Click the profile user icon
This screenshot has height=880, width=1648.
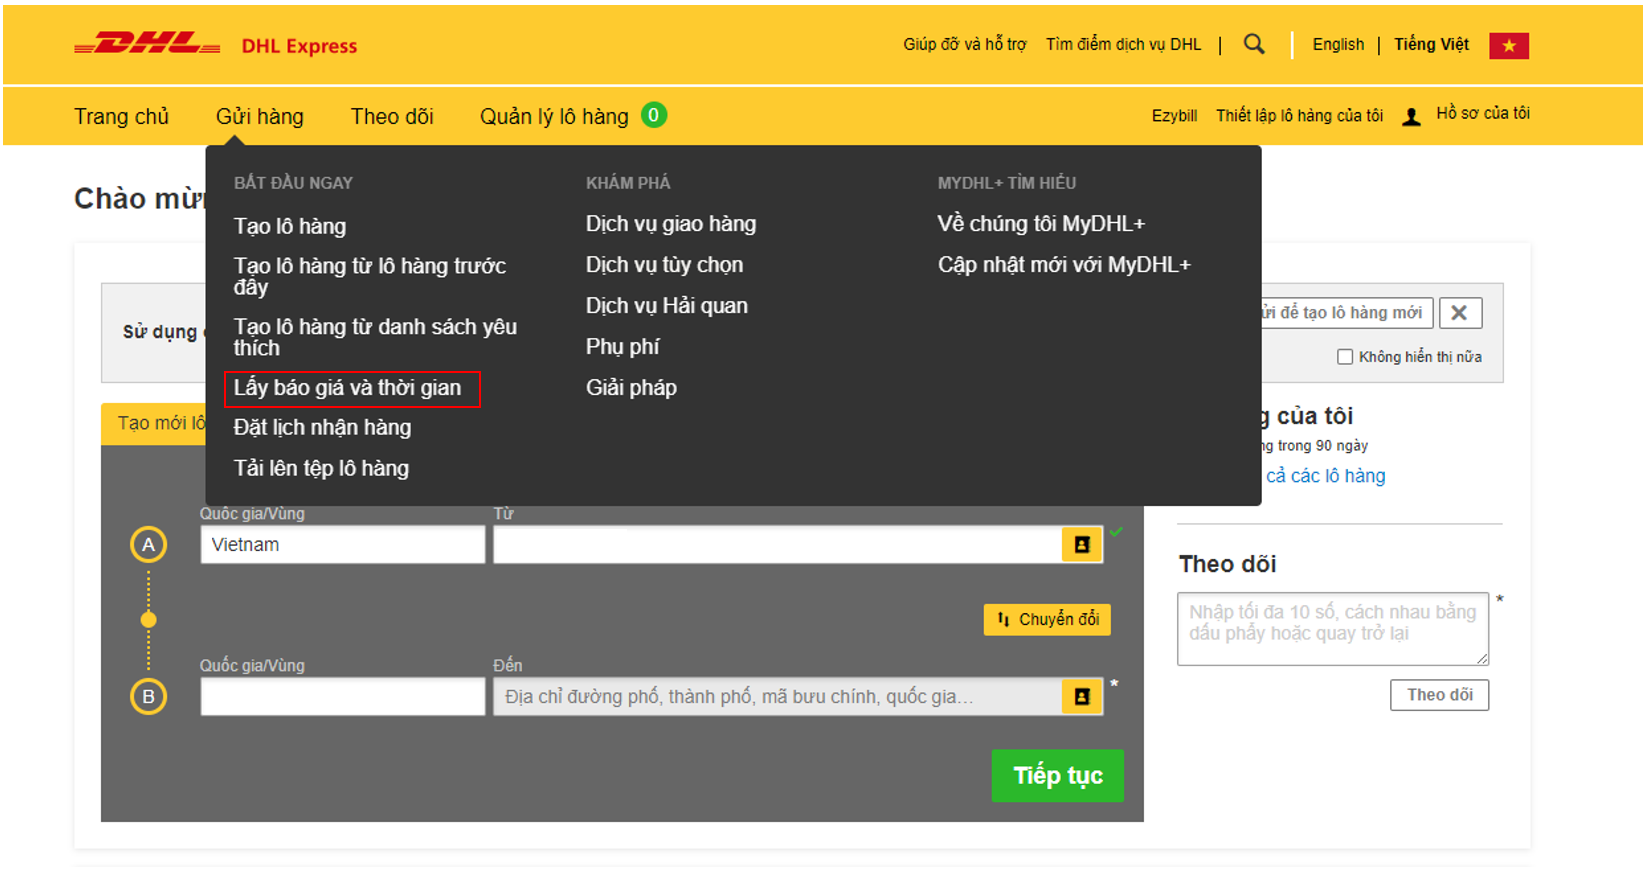tap(1411, 117)
